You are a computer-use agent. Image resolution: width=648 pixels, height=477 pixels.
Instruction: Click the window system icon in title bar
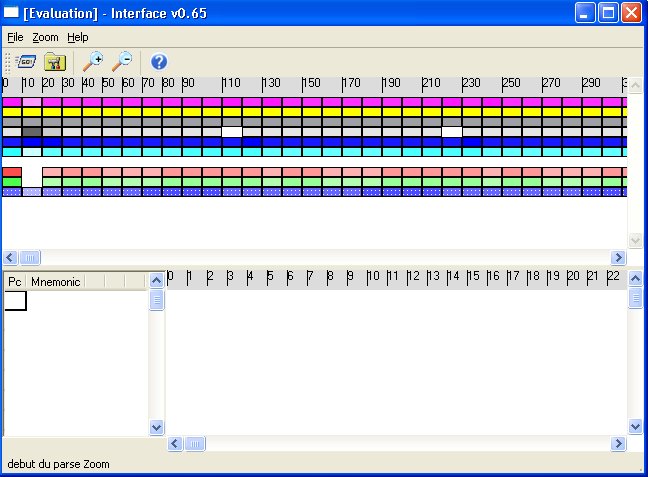pyautogui.click(x=11, y=12)
